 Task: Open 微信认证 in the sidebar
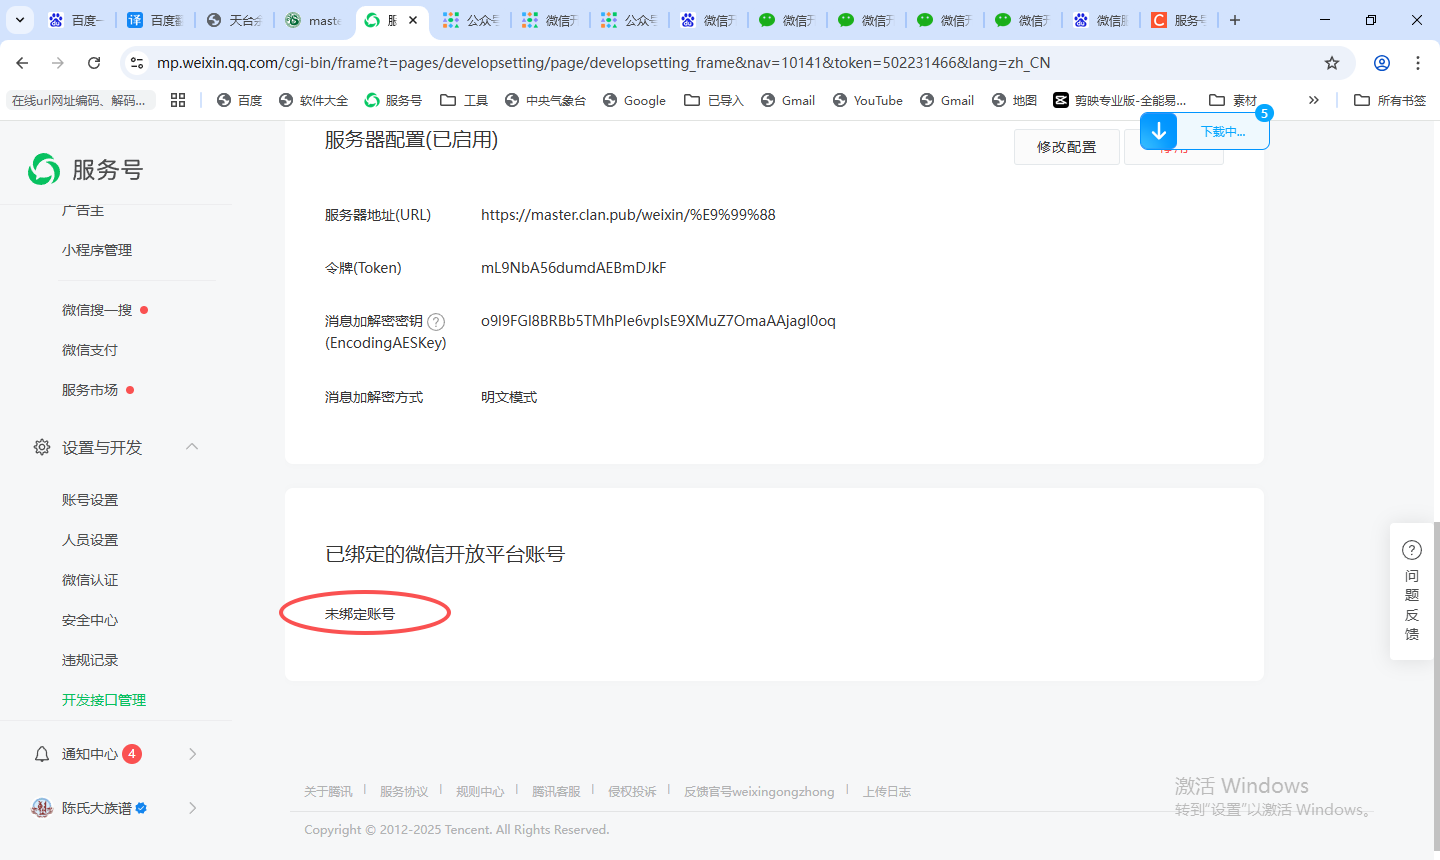coord(90,580)
